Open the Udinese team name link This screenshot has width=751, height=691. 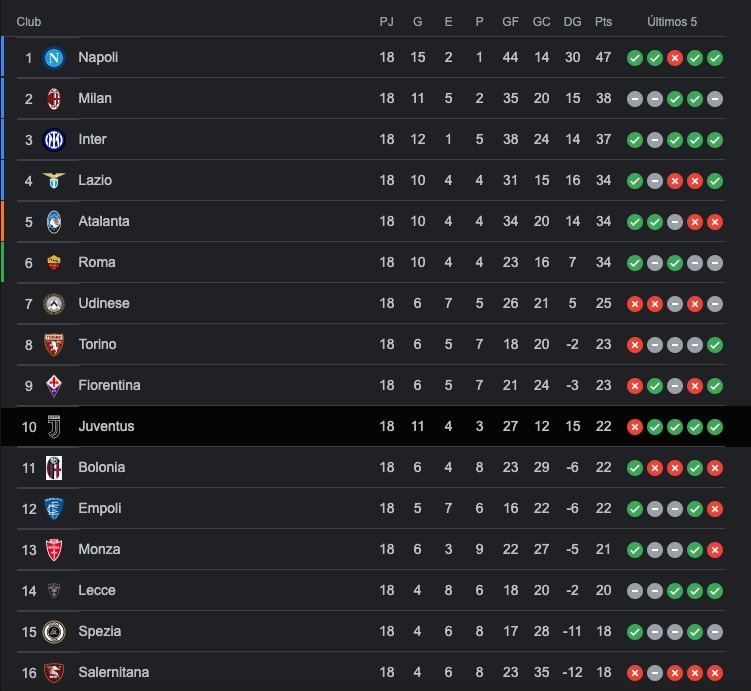point(104,304)
